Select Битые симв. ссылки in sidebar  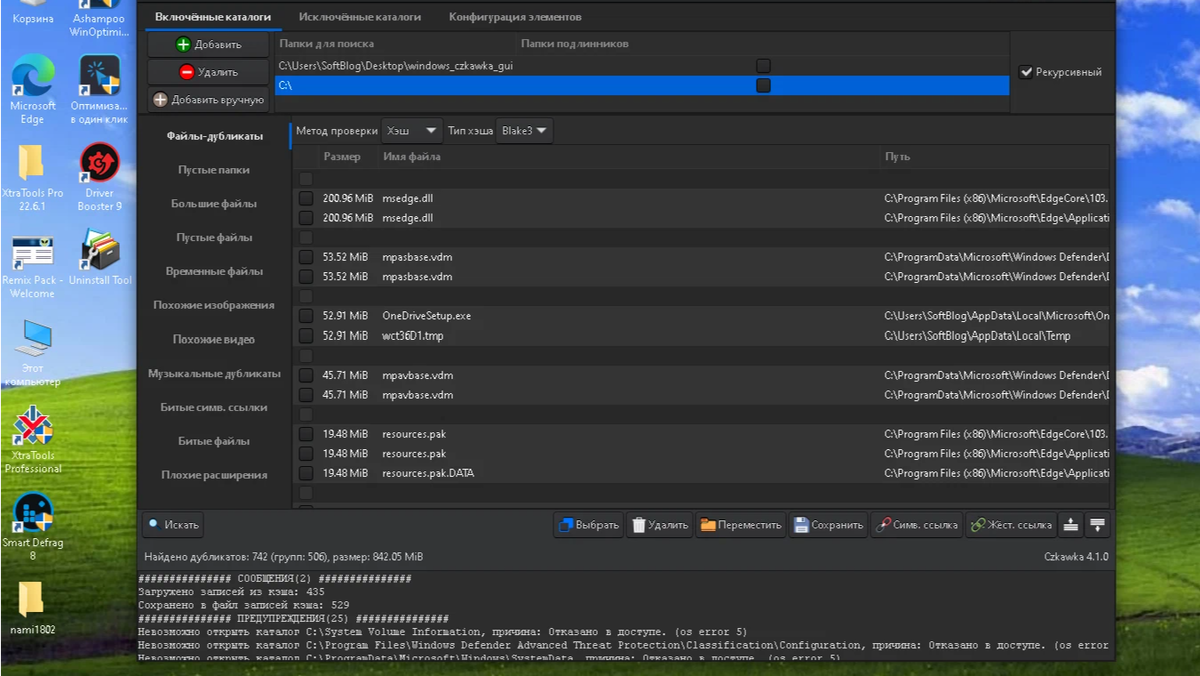(x=214, y=408)
